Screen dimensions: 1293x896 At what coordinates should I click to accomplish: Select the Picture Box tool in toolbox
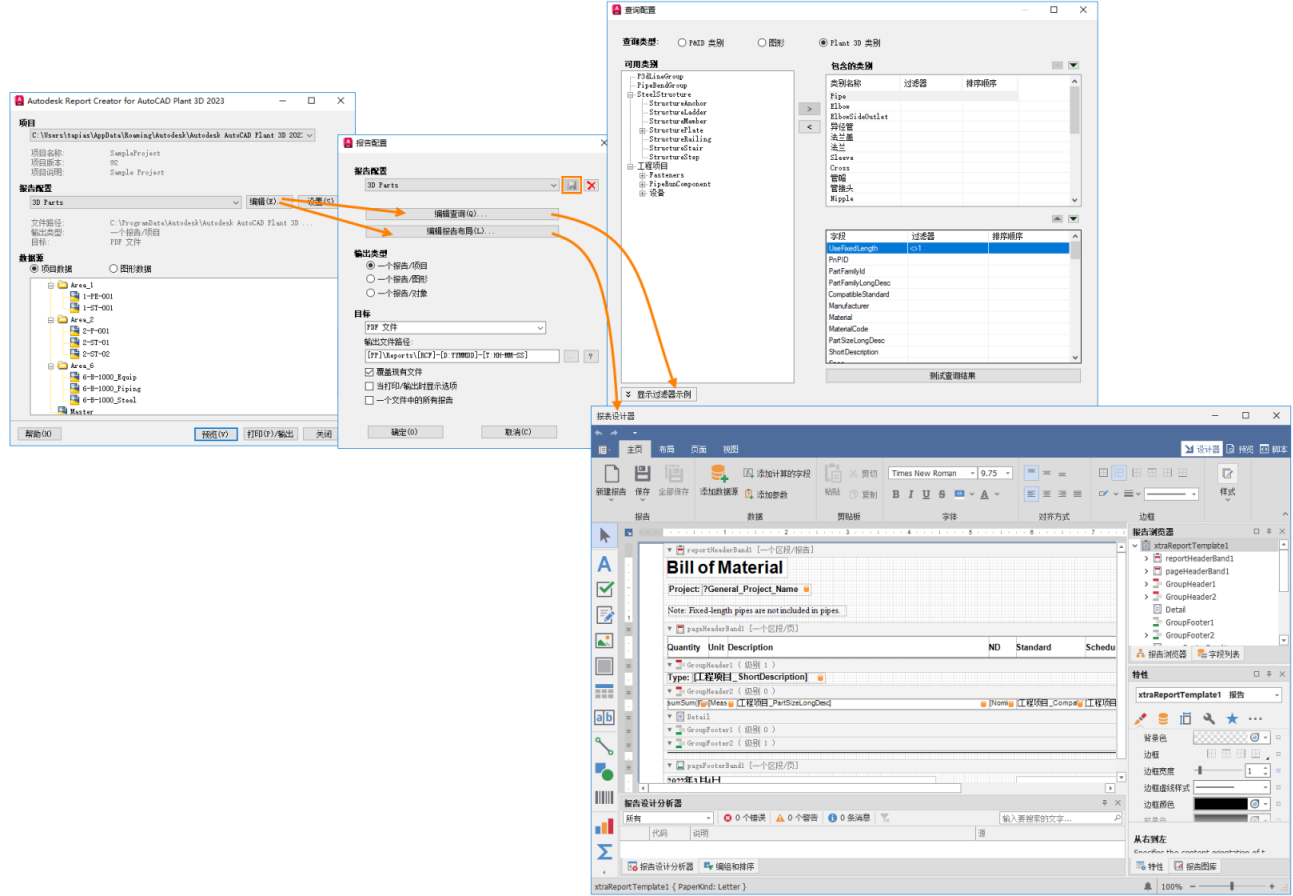604,641
